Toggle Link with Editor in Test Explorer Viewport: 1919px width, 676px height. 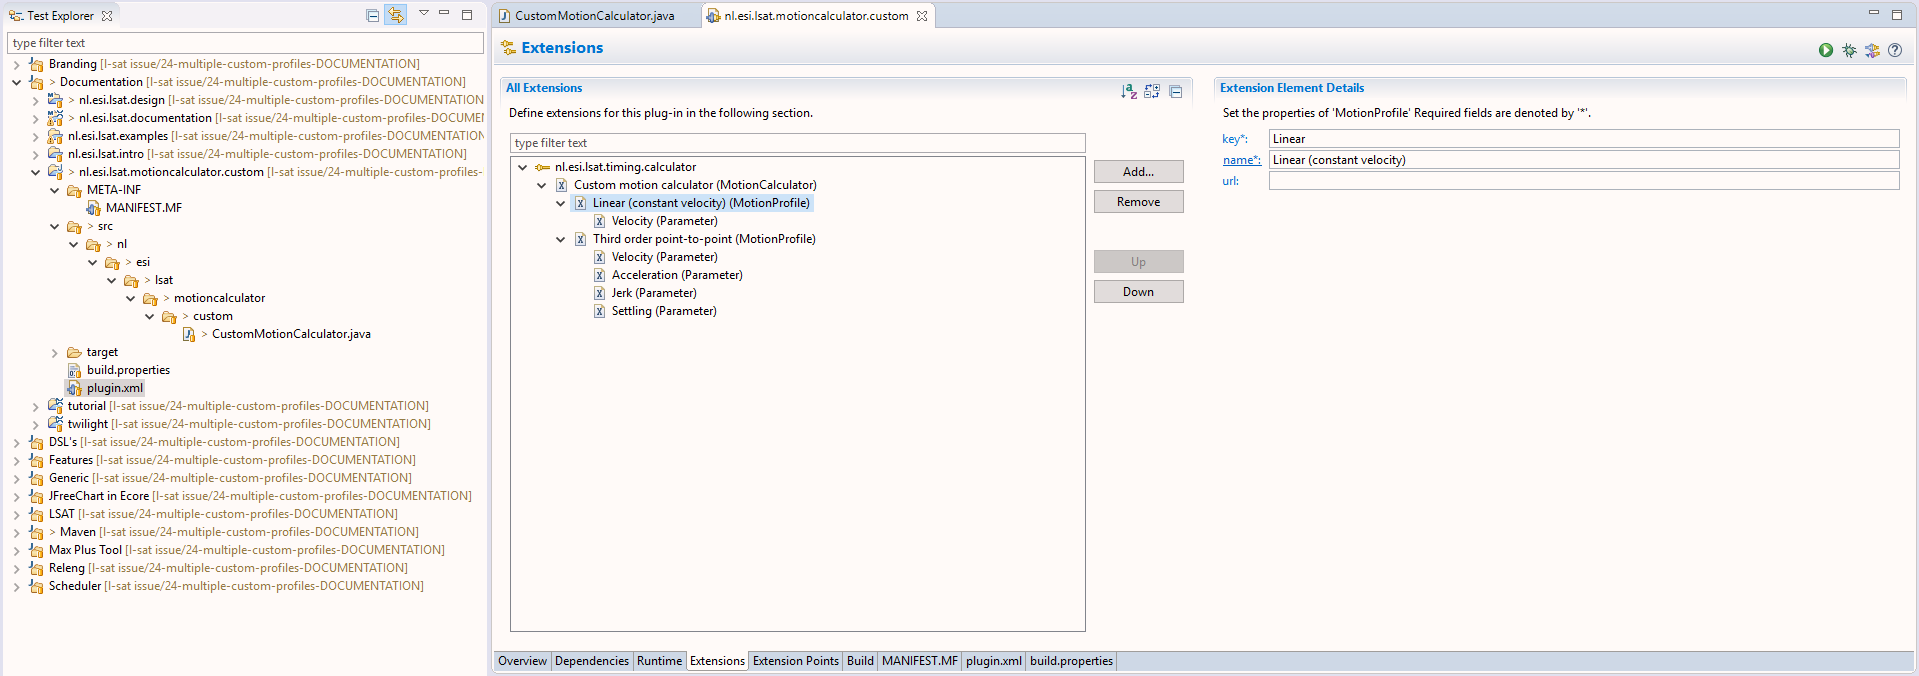pos(396,15)
